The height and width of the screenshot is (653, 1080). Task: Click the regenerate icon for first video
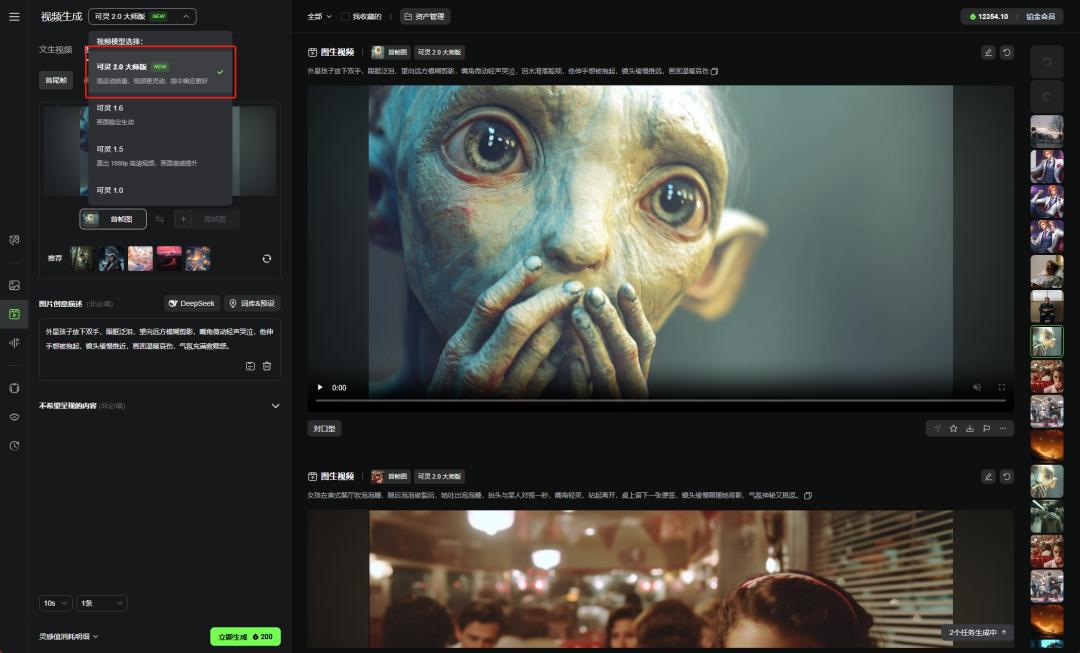coord(1006,52)
